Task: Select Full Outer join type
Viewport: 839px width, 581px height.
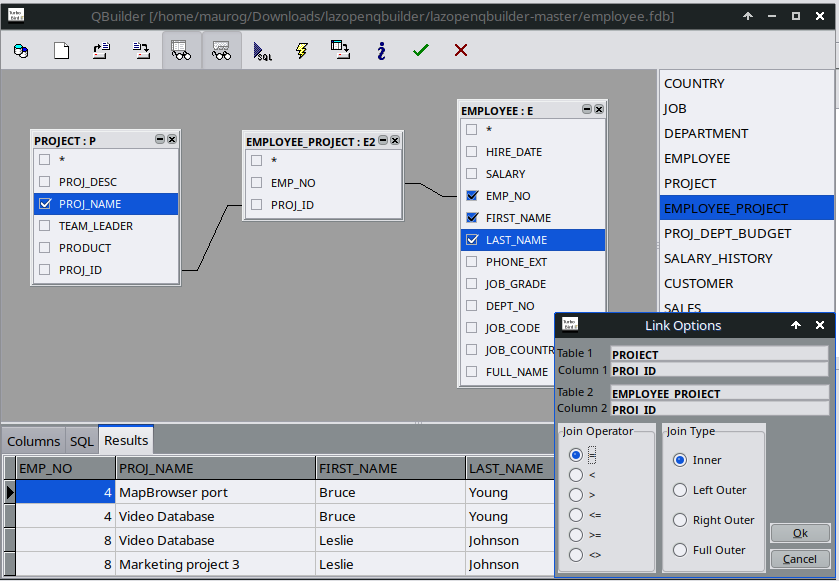Action: point(680,550)
